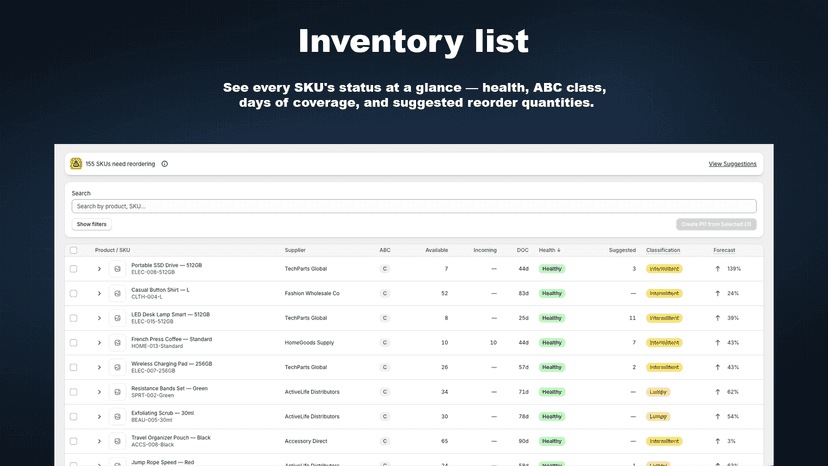The image size is (828, 466).
Task: Click the forecast up arrow showing 139%
Action: click(718, 269)
